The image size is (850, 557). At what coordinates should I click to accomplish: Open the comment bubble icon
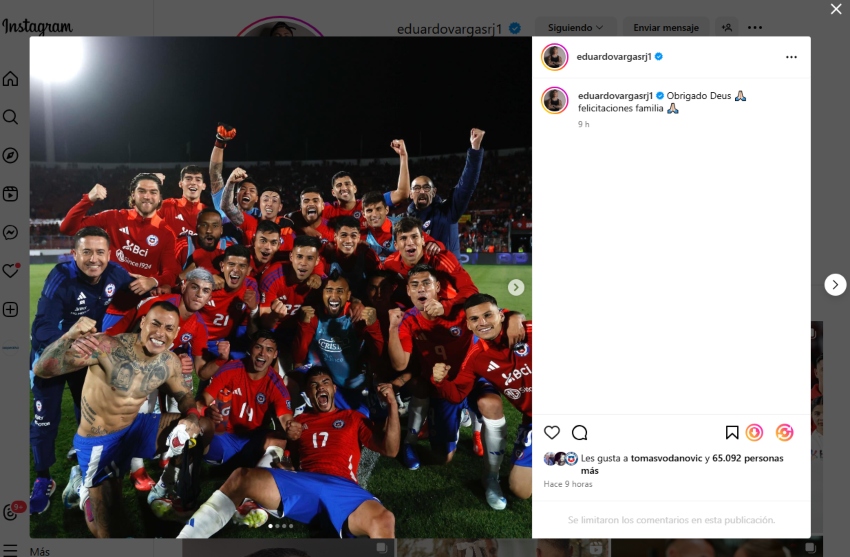click(579, 432)
